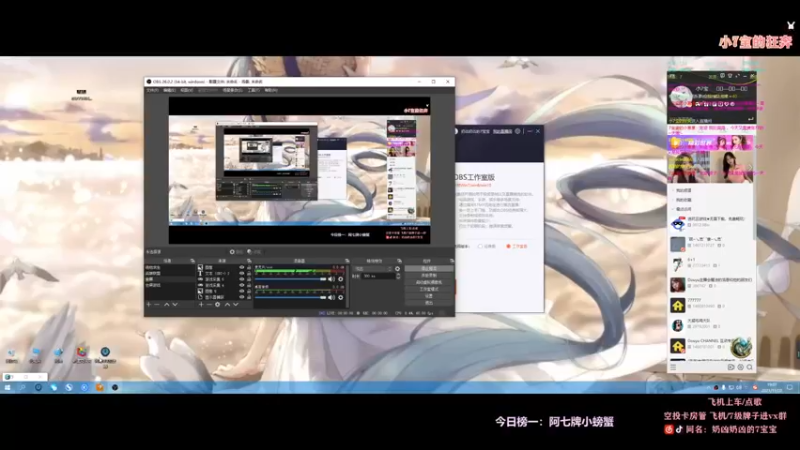
Task: Toggle visibility of the text source row
Action: point(242,273)
